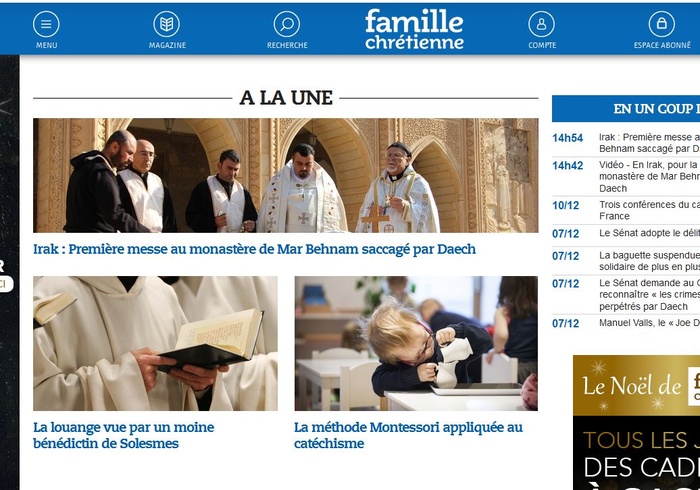Open the 14h54 Irak news brief
Image resolution: width=700 pixels, height=490 pixels.
[626, 143]
